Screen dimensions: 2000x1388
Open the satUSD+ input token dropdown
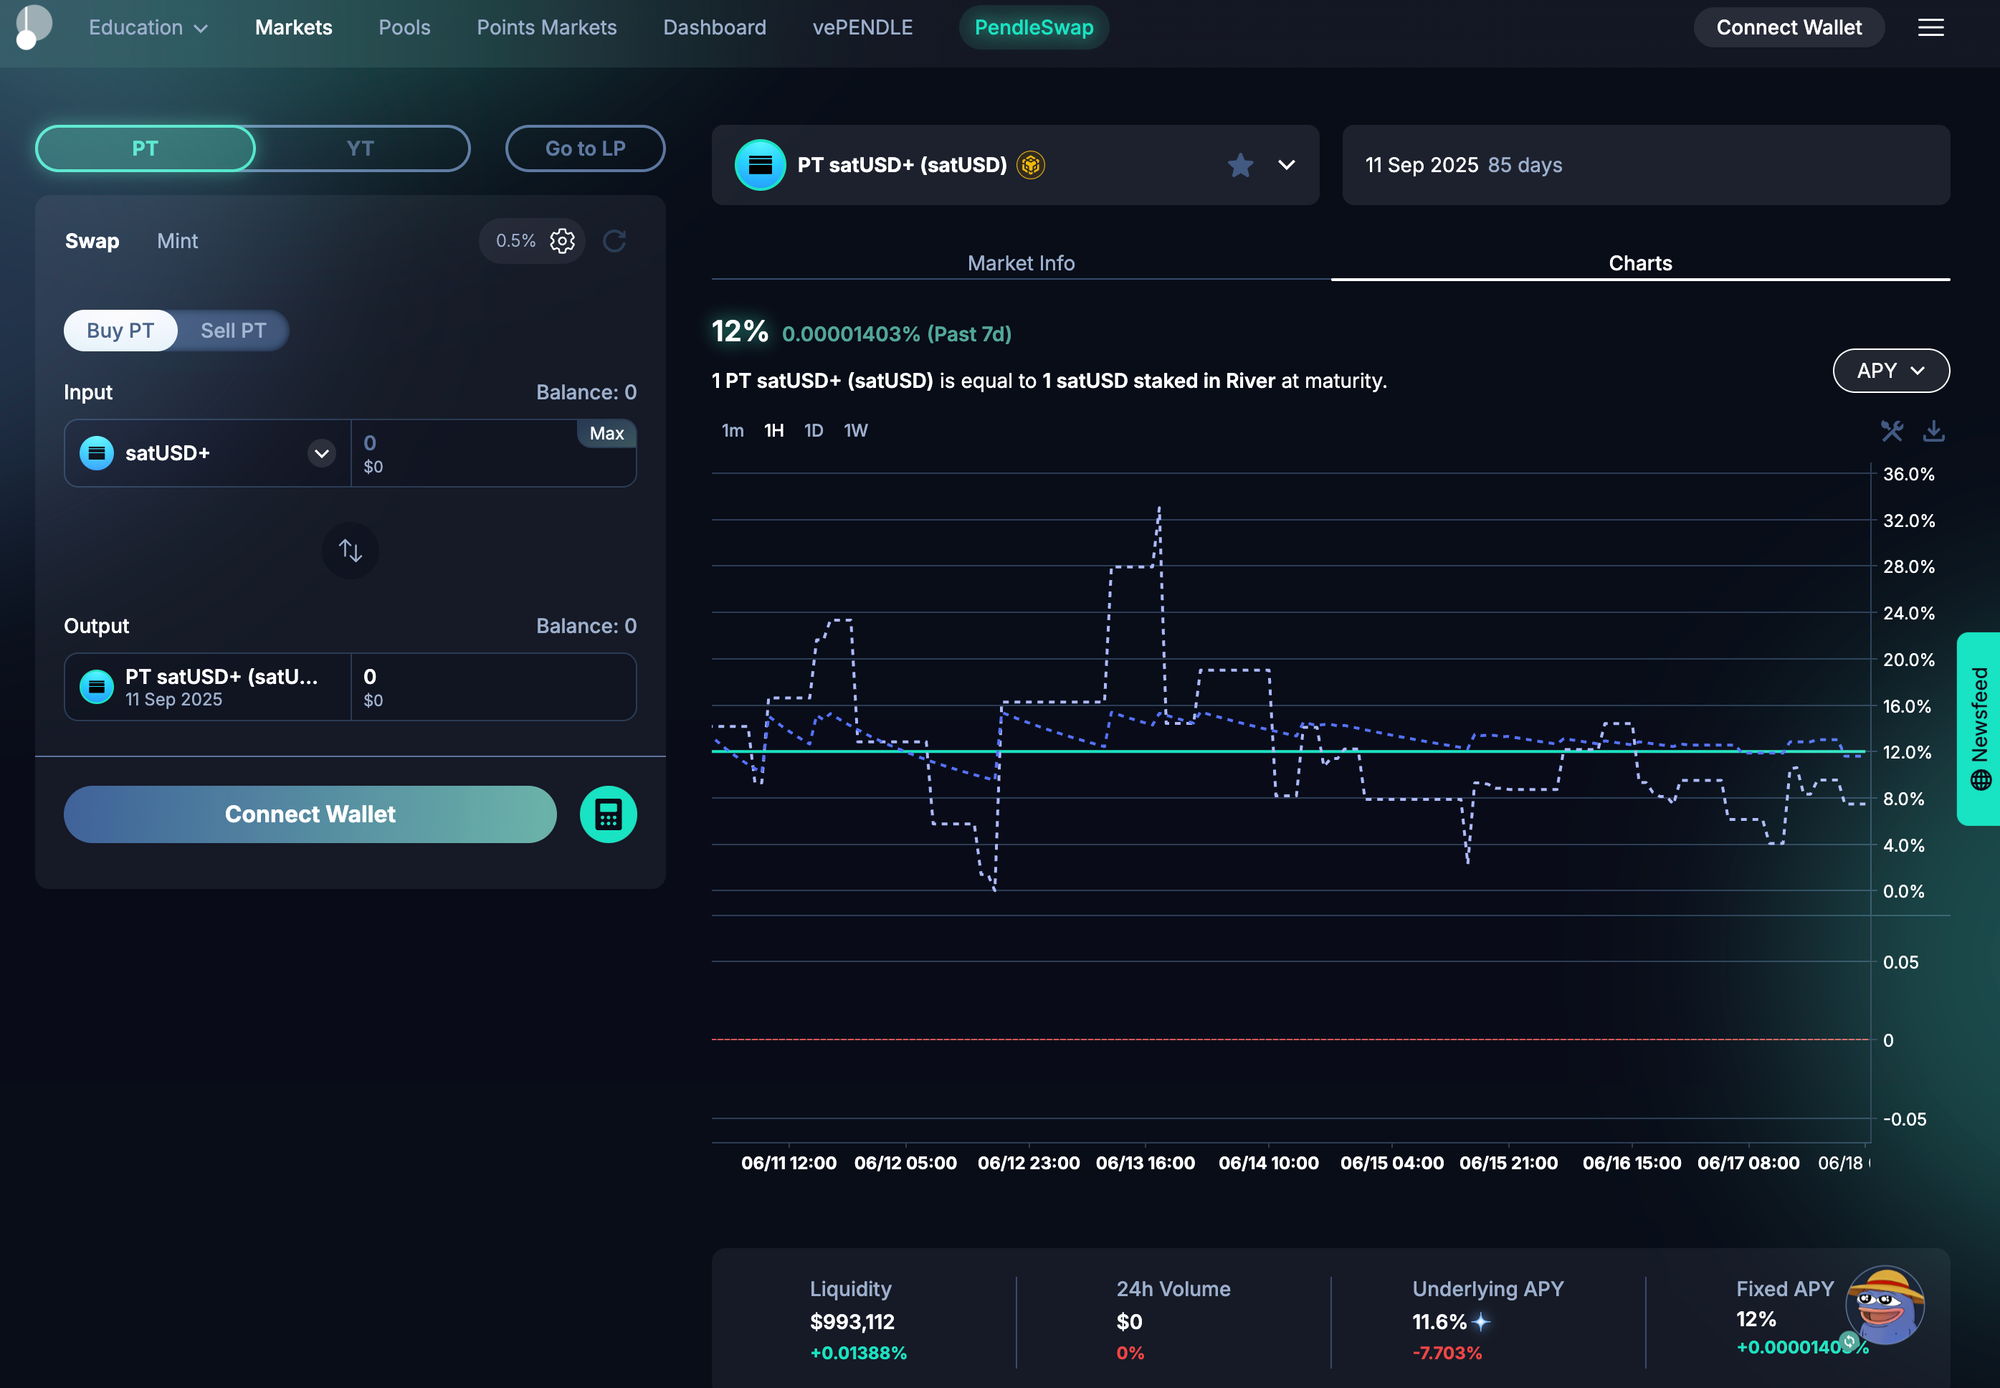(x=321, y=453)
